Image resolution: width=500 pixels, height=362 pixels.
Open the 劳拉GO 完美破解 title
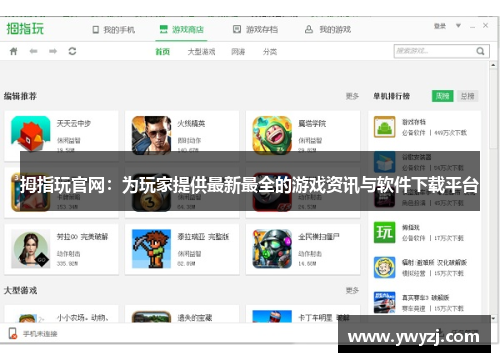coord(82,237)
